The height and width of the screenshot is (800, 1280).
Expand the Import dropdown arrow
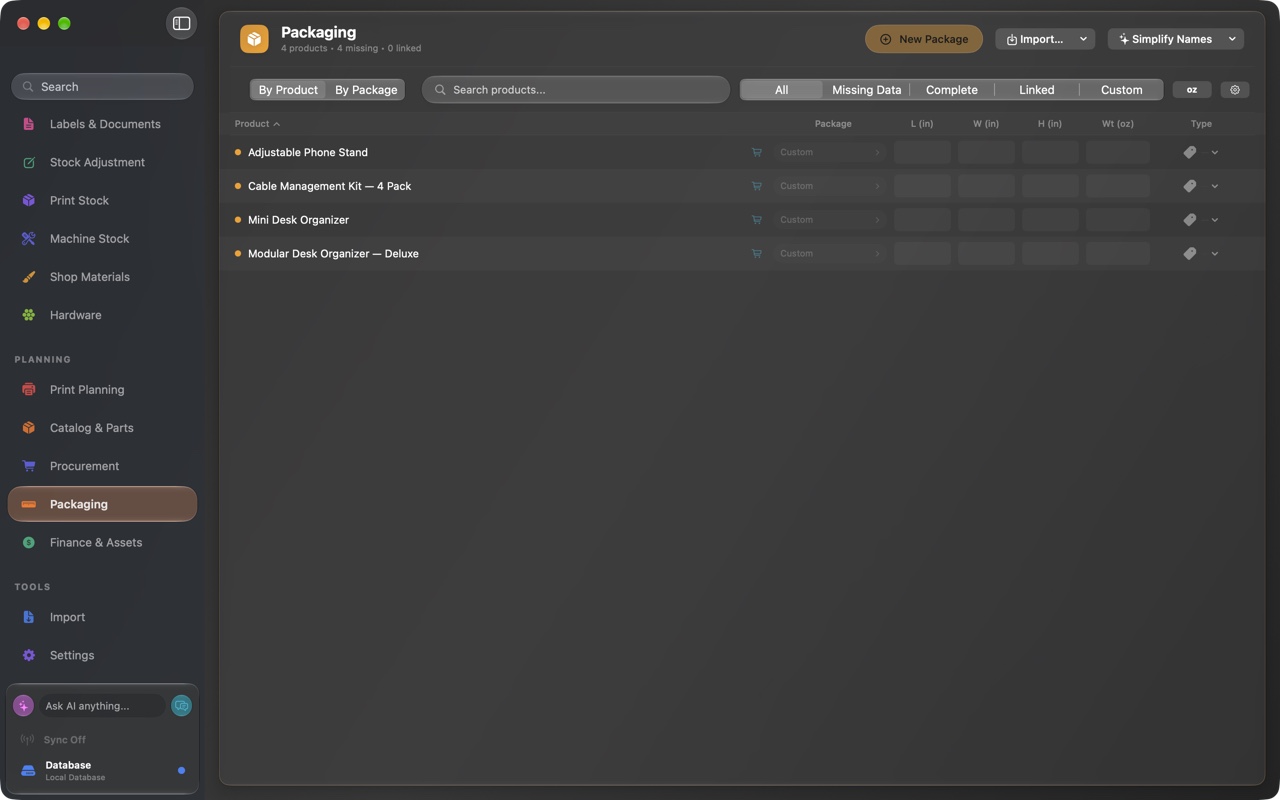point(1083,39)
